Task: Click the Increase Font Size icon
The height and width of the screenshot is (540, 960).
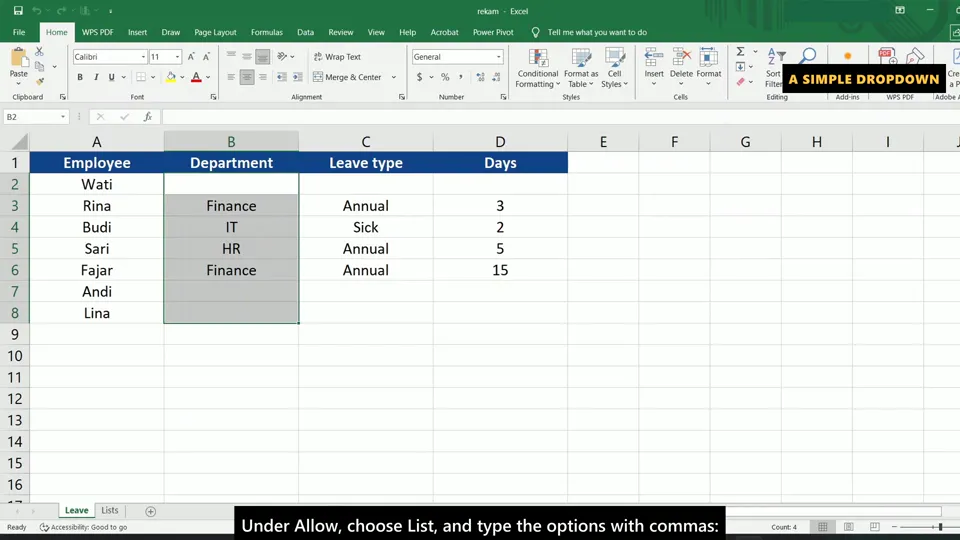Action: tap(191, 57)
